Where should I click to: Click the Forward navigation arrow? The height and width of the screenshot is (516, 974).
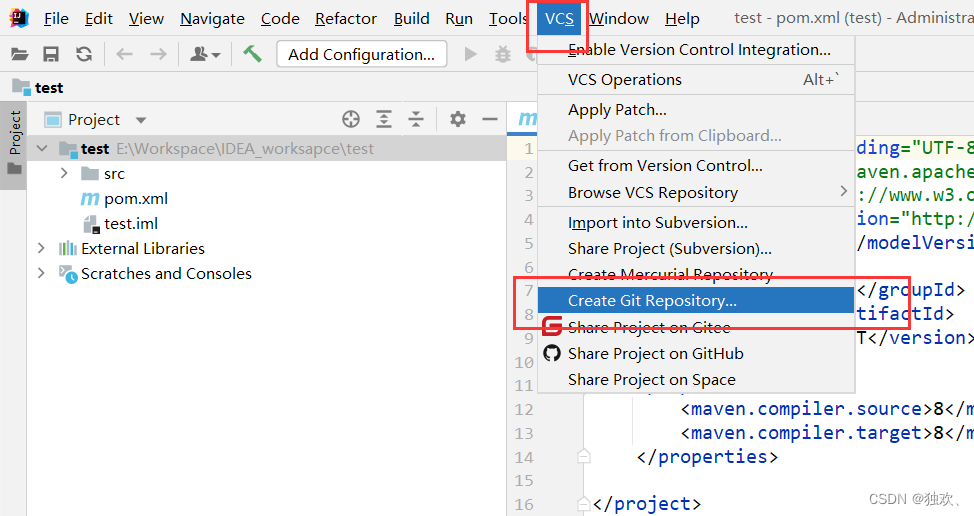(x=158, y=55)
